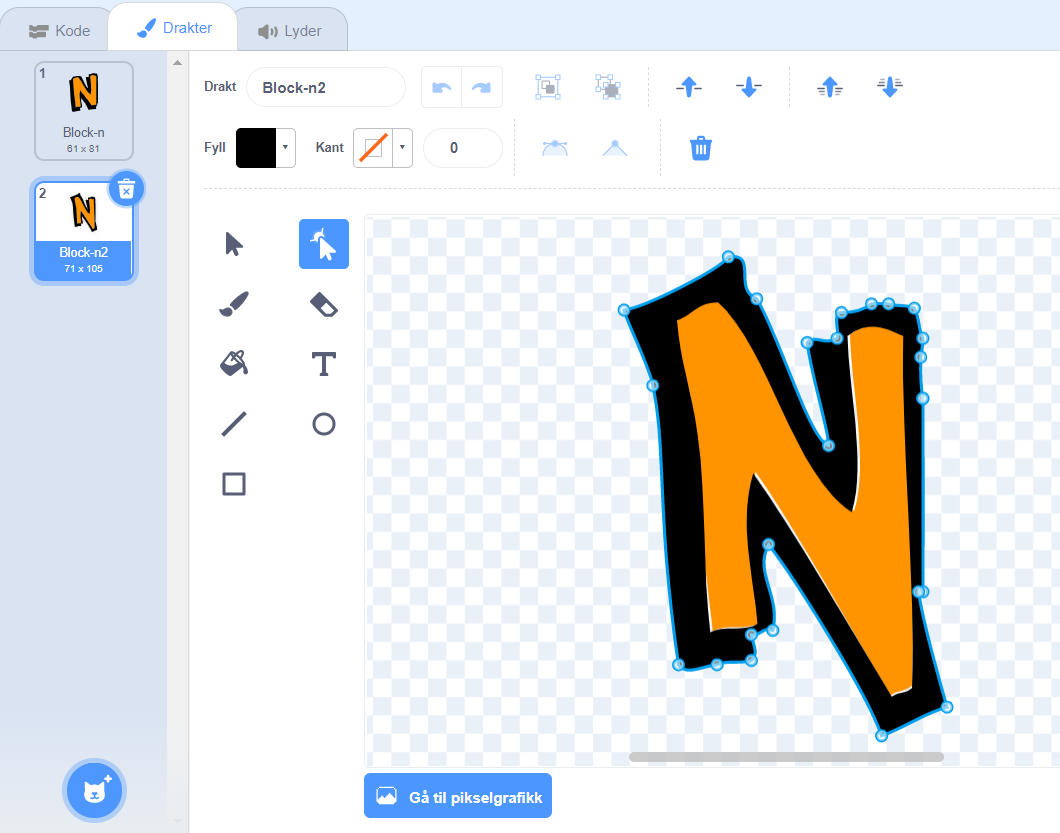Open the choose costume cat button
This screenshot has height=833, width=1060.
(94, 790)
